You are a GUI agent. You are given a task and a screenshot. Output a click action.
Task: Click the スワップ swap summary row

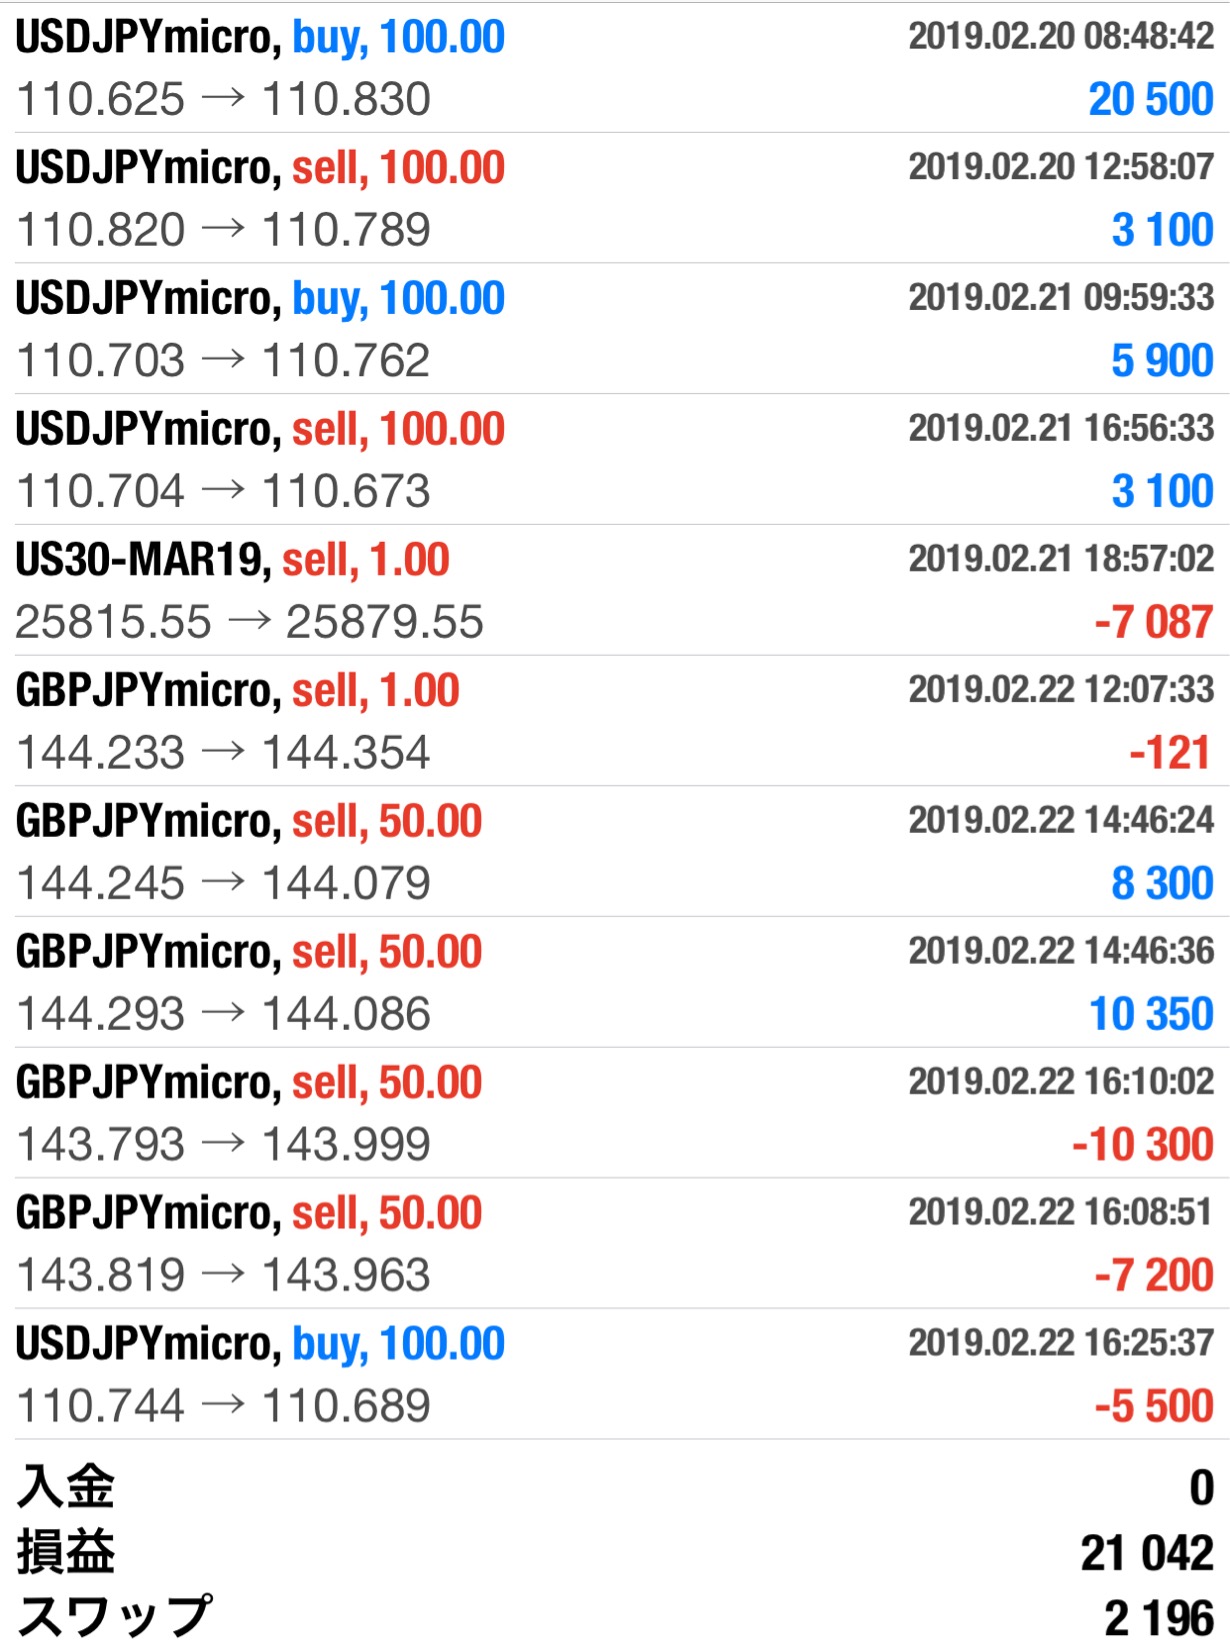(x=615, y=1617)
